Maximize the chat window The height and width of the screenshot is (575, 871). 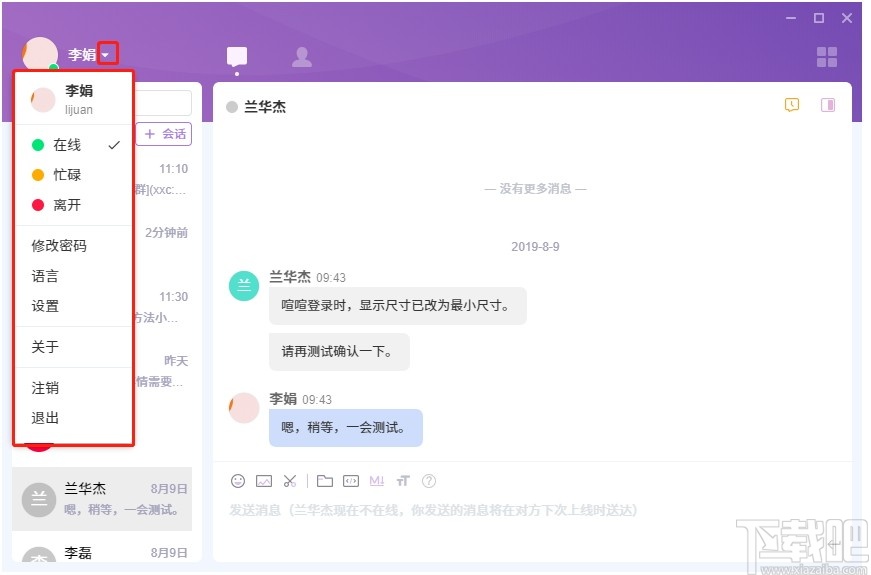tap(819, 18)
